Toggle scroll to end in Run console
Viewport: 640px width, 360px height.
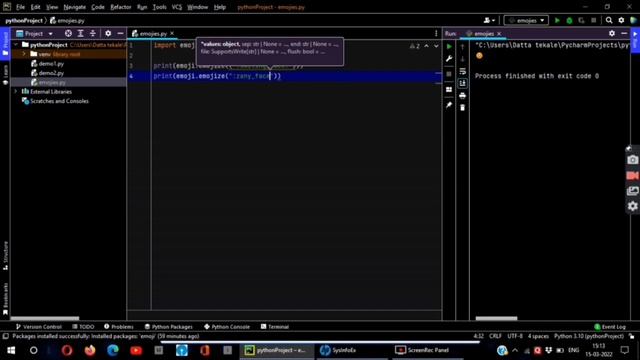tap(462, 83)
